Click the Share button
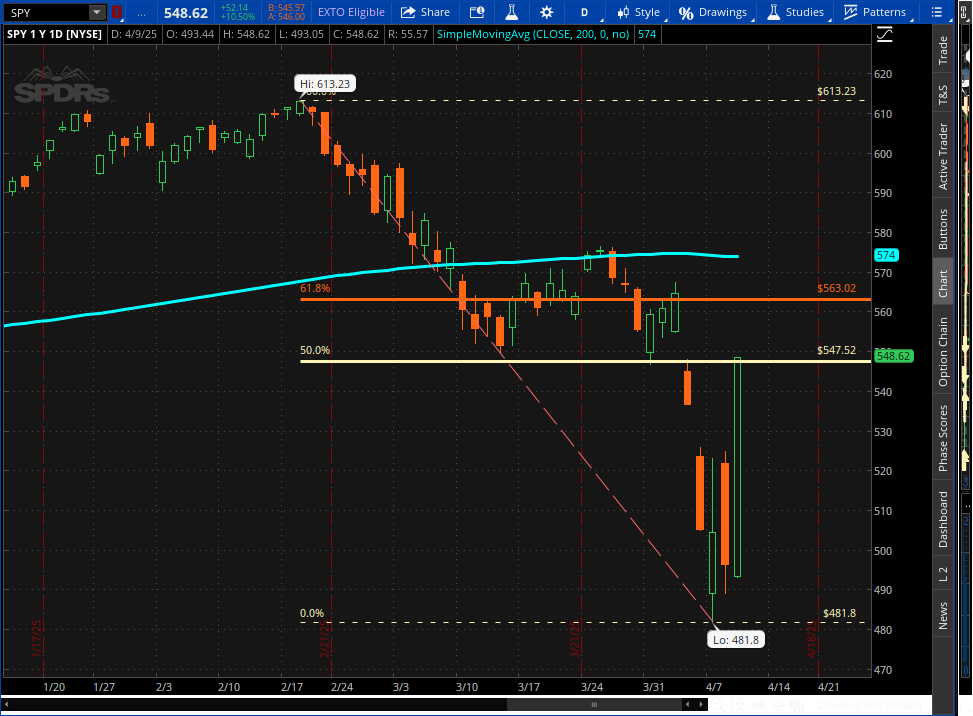 (x=425, y=12)
